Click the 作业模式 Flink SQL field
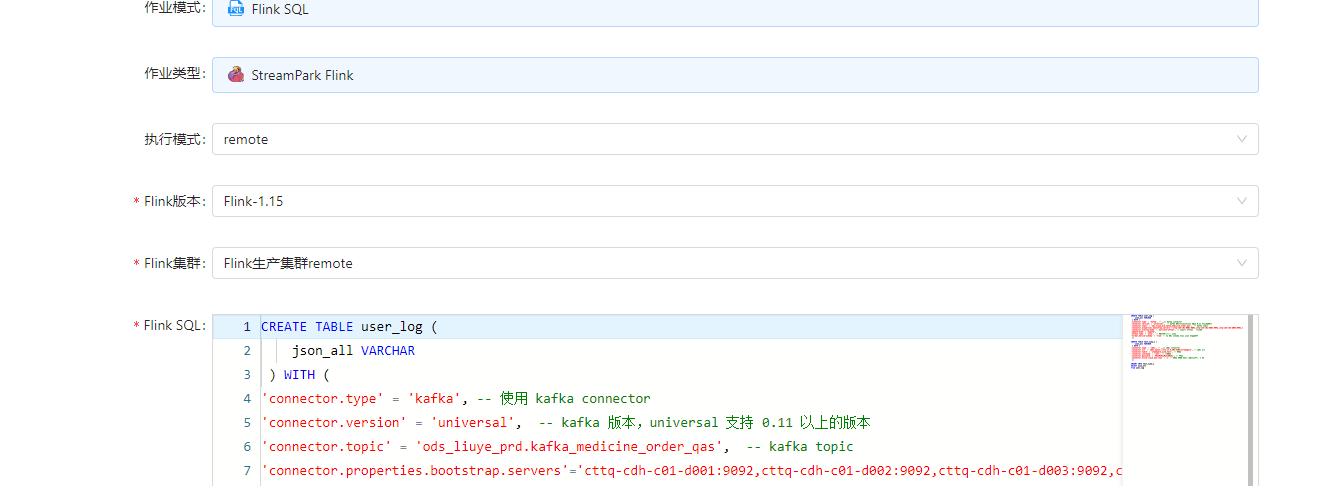The height and width of the screenshot is (486, 1333). (x=735, y=11)
